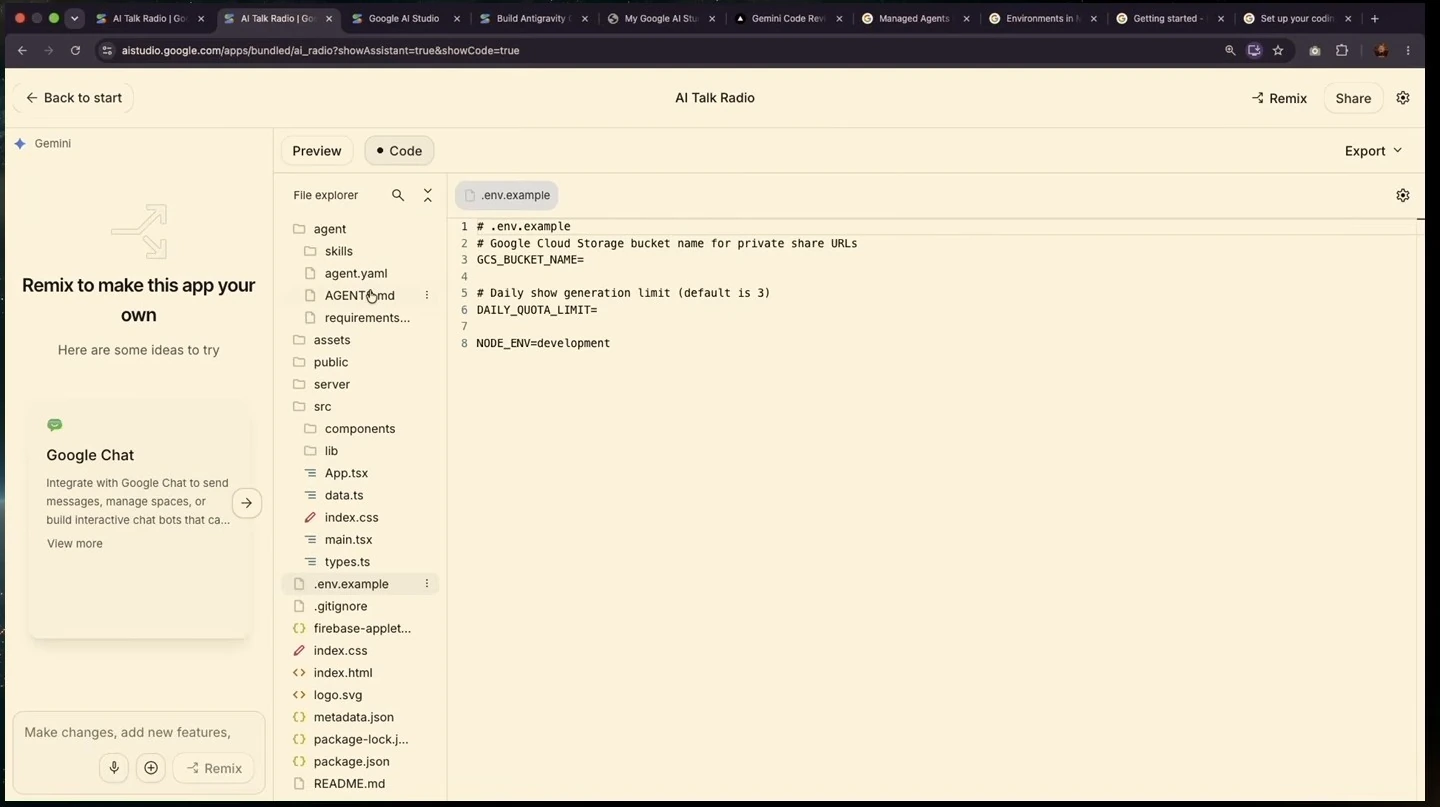1440x807 pixels.
Task: Bookmark this page with the star icon
Action: (x=1278, y=50)
